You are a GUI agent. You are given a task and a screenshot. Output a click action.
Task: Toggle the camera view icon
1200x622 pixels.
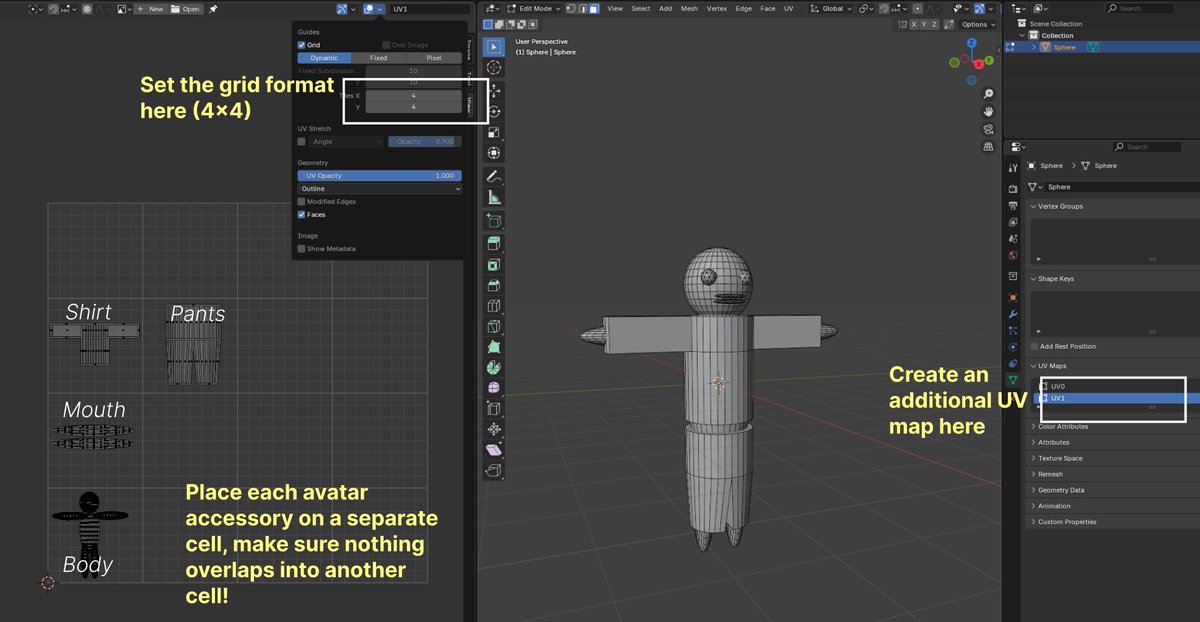(988, 129)
